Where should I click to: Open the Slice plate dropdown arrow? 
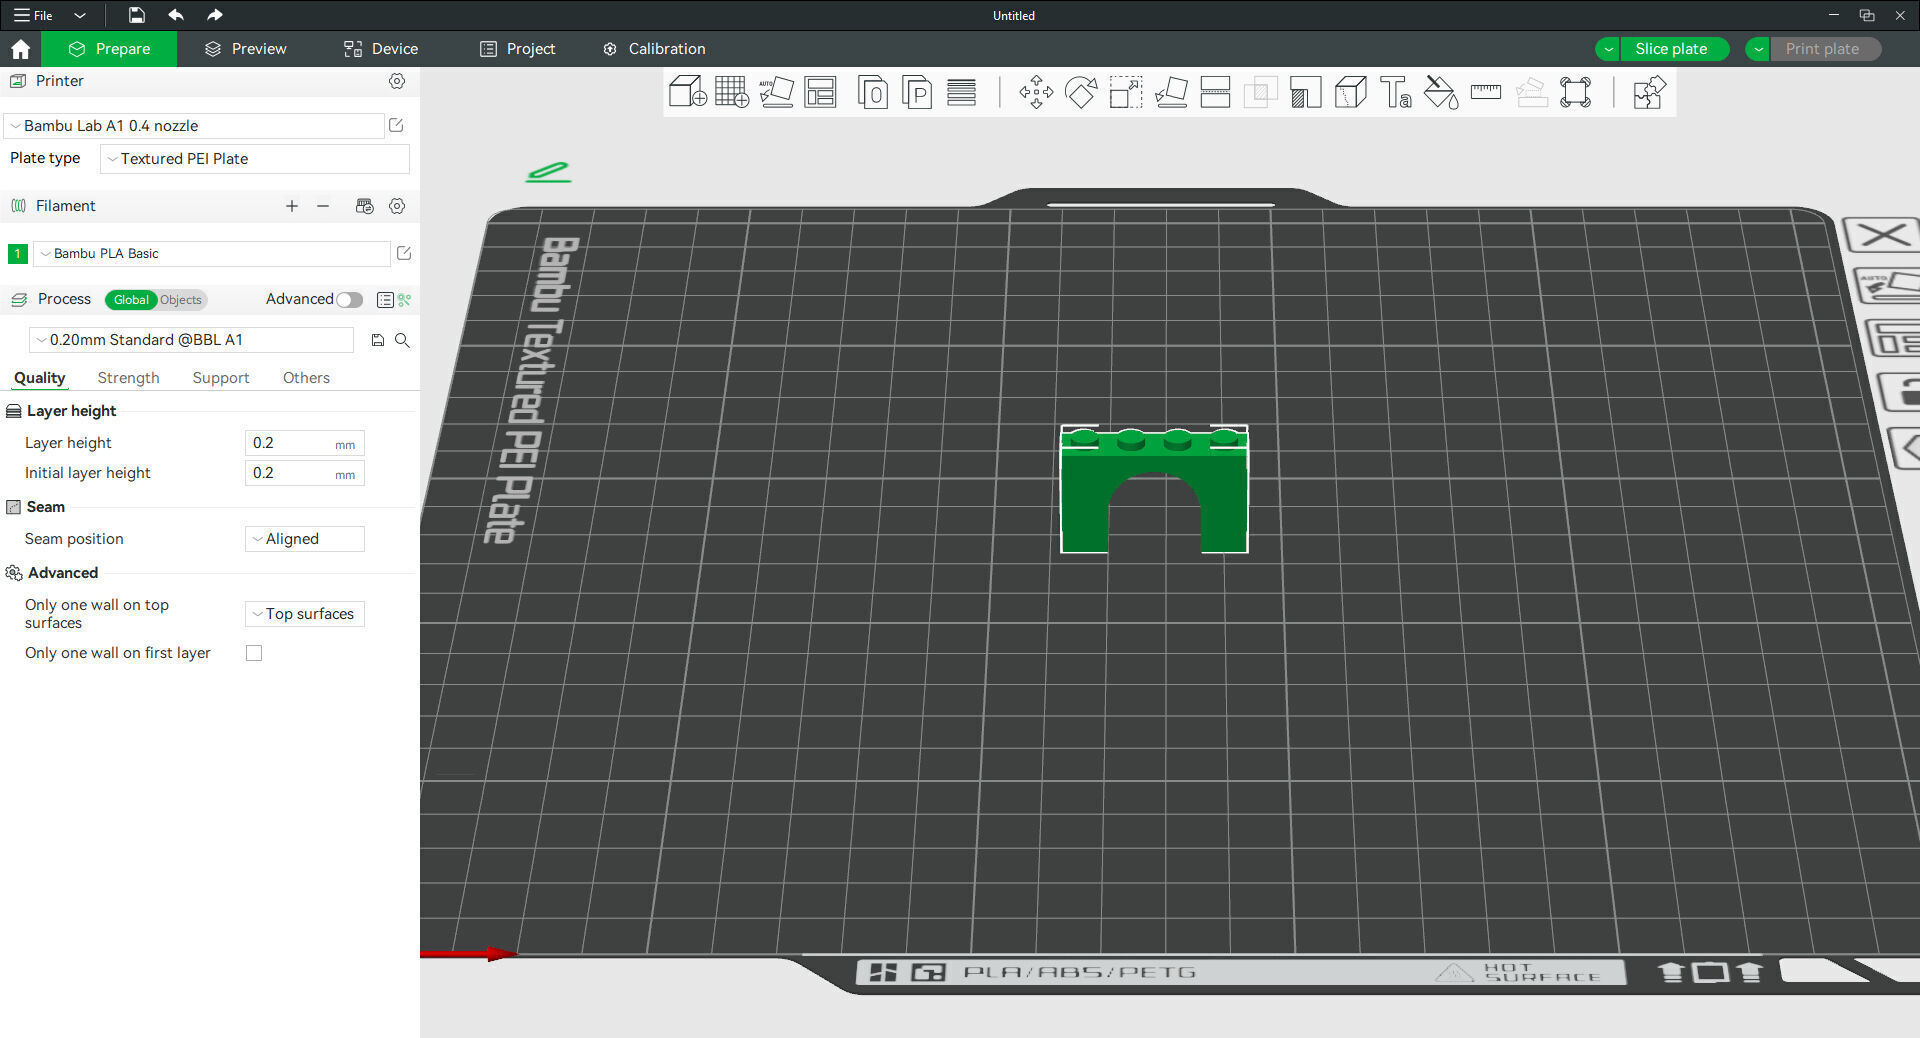point(1608,49)
